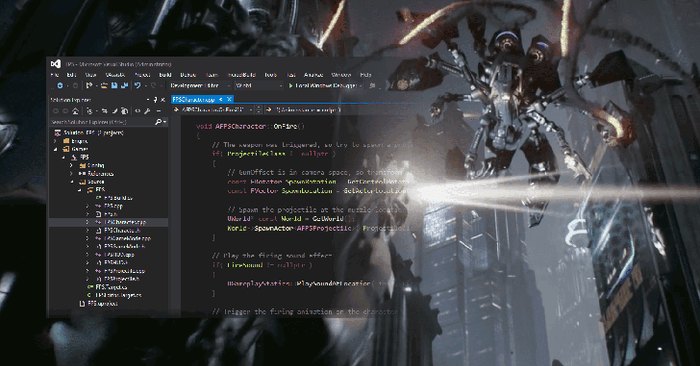The image size is (700, 366).
Task: Click the Search Solution Explorer field
Action: tap(102, 121)
